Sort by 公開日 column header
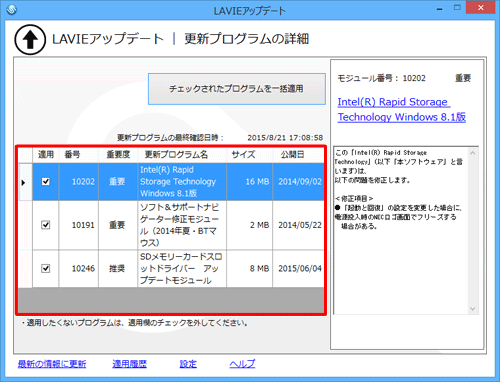Screen dimensions: 500x382 (x=298, y=155)
